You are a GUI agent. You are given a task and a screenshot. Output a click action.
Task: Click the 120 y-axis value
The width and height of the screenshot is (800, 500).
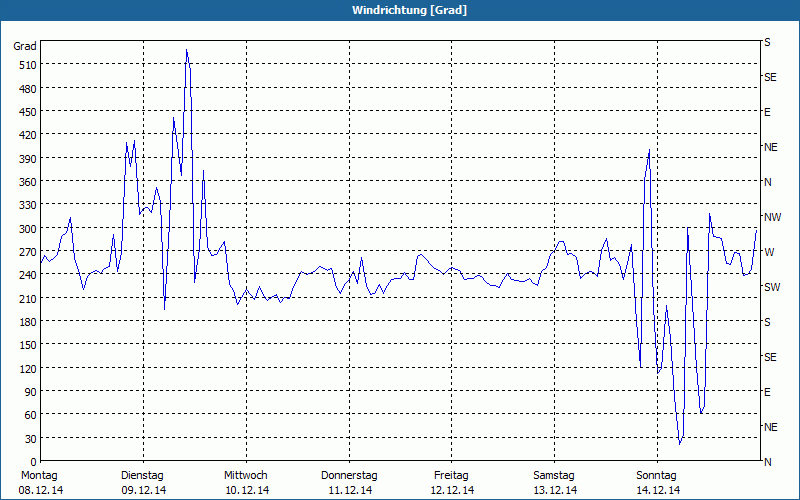pos(28,368)
